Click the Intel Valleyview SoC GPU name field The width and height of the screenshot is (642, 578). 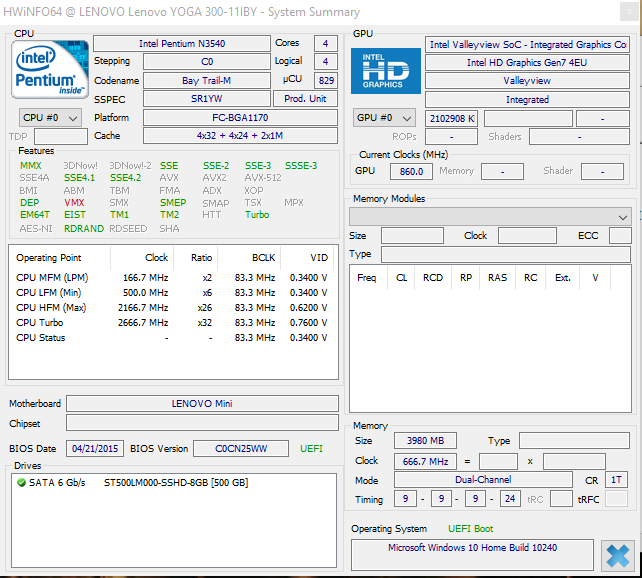click(x=527, y=44)
